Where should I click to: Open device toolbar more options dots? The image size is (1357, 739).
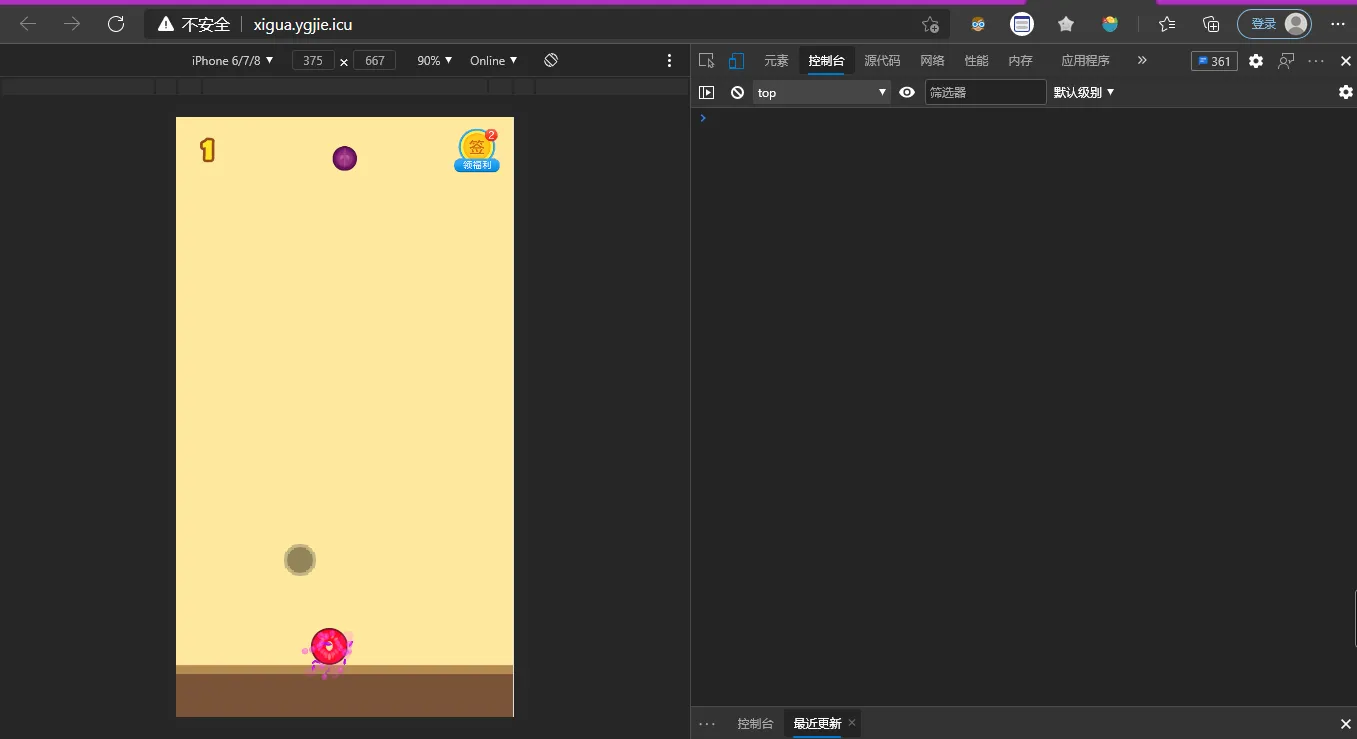click(x=670, y=61)
